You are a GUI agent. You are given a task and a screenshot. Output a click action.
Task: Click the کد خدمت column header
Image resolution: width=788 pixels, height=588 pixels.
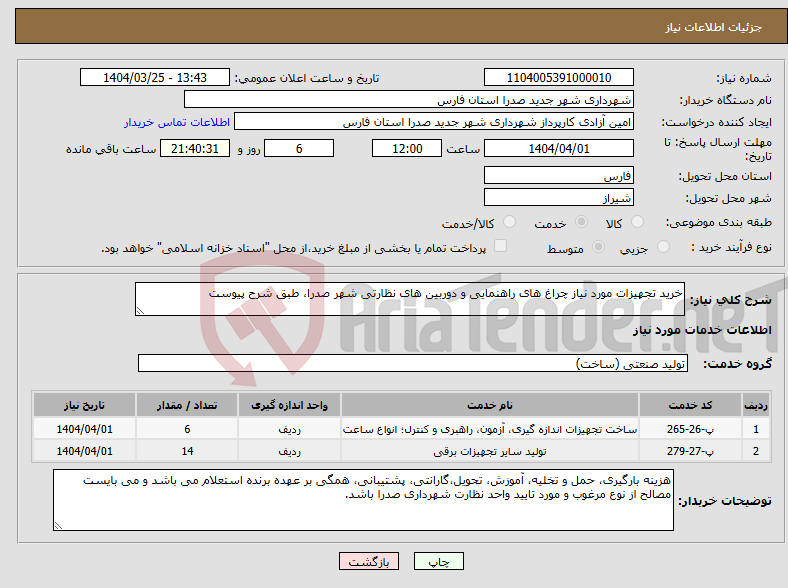tap(691, 405)
